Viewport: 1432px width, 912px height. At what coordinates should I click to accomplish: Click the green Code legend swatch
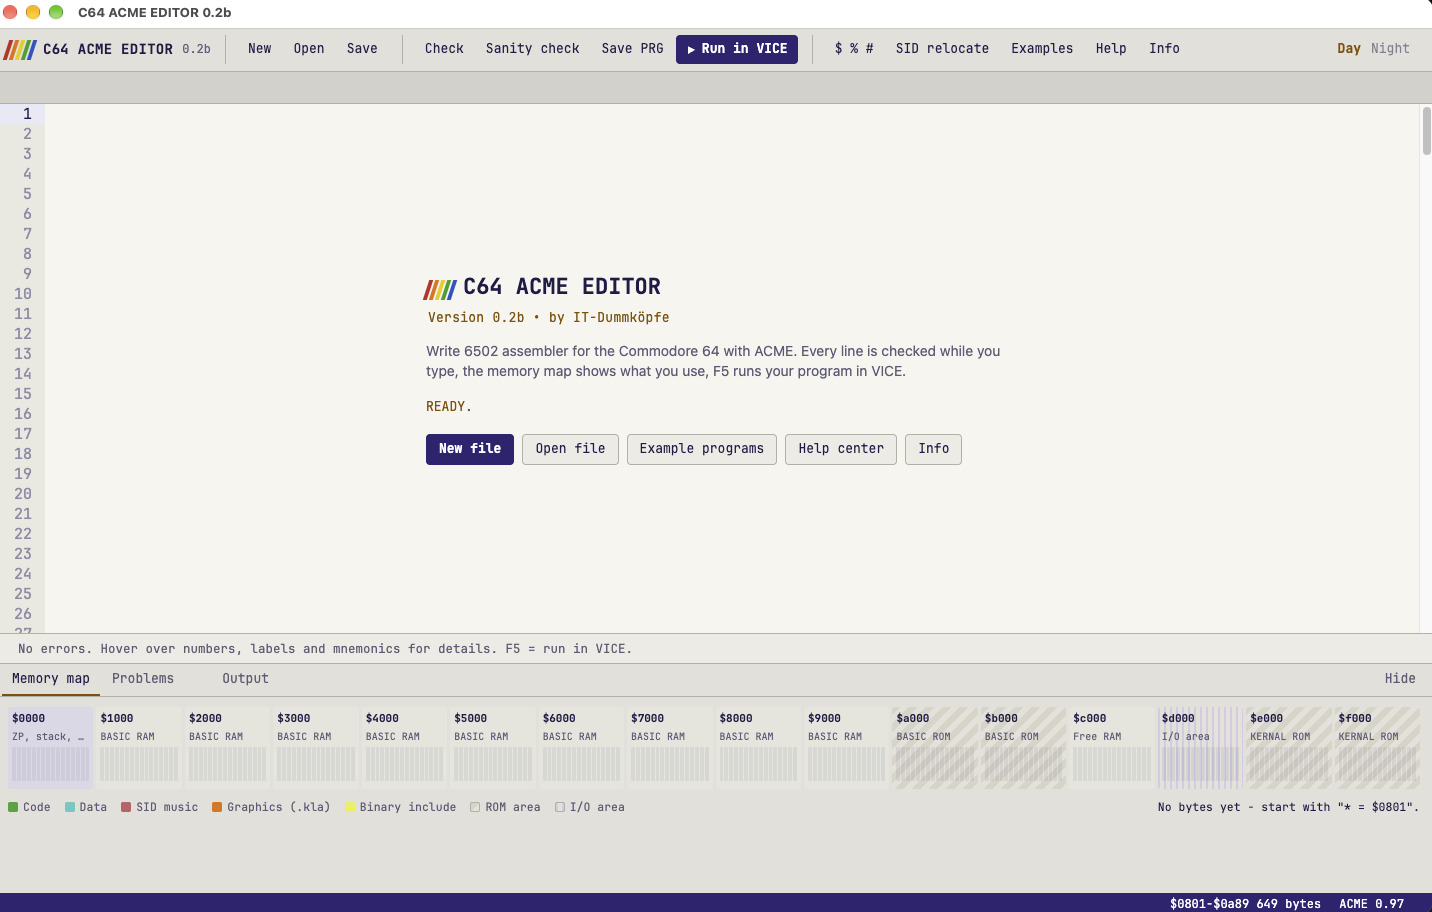pos(13,807)
